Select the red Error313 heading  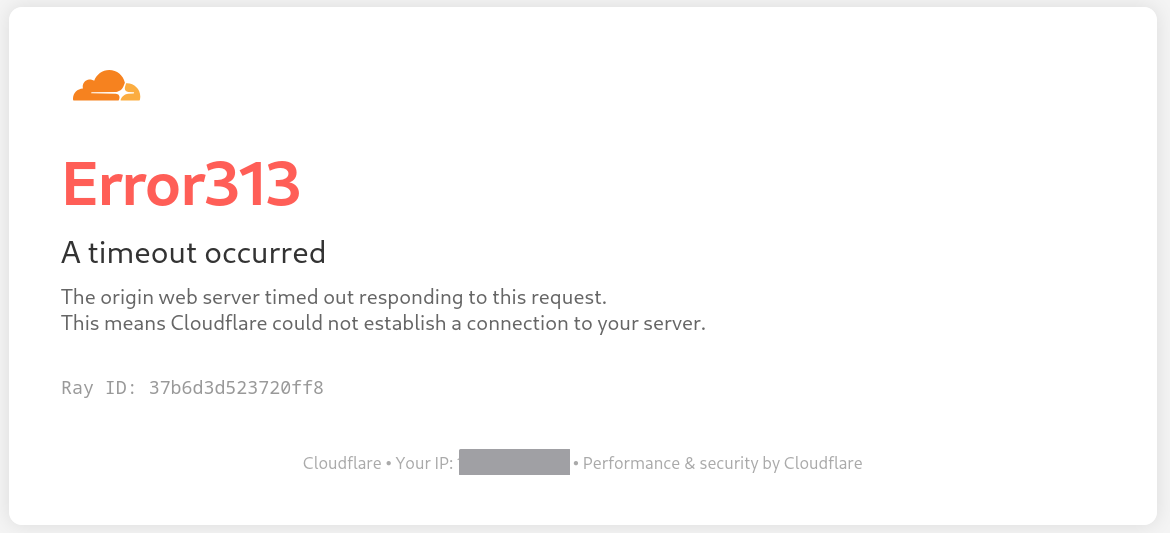181,184
